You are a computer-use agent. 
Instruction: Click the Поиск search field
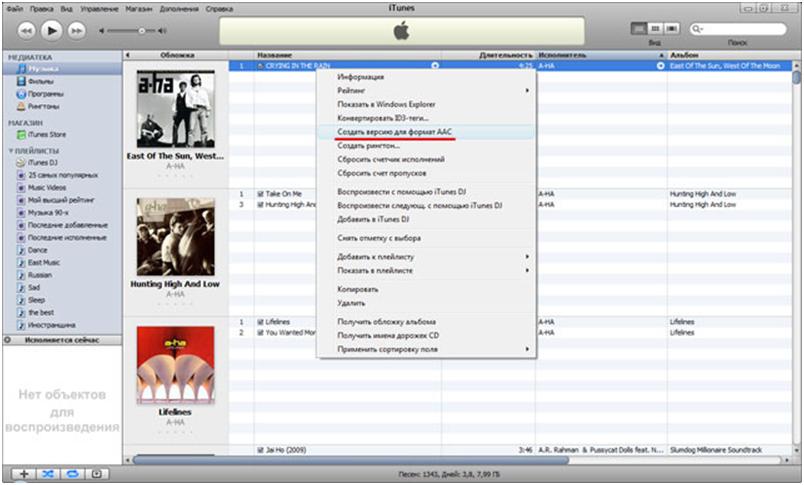pyautogui.click(x=741, y=30)
